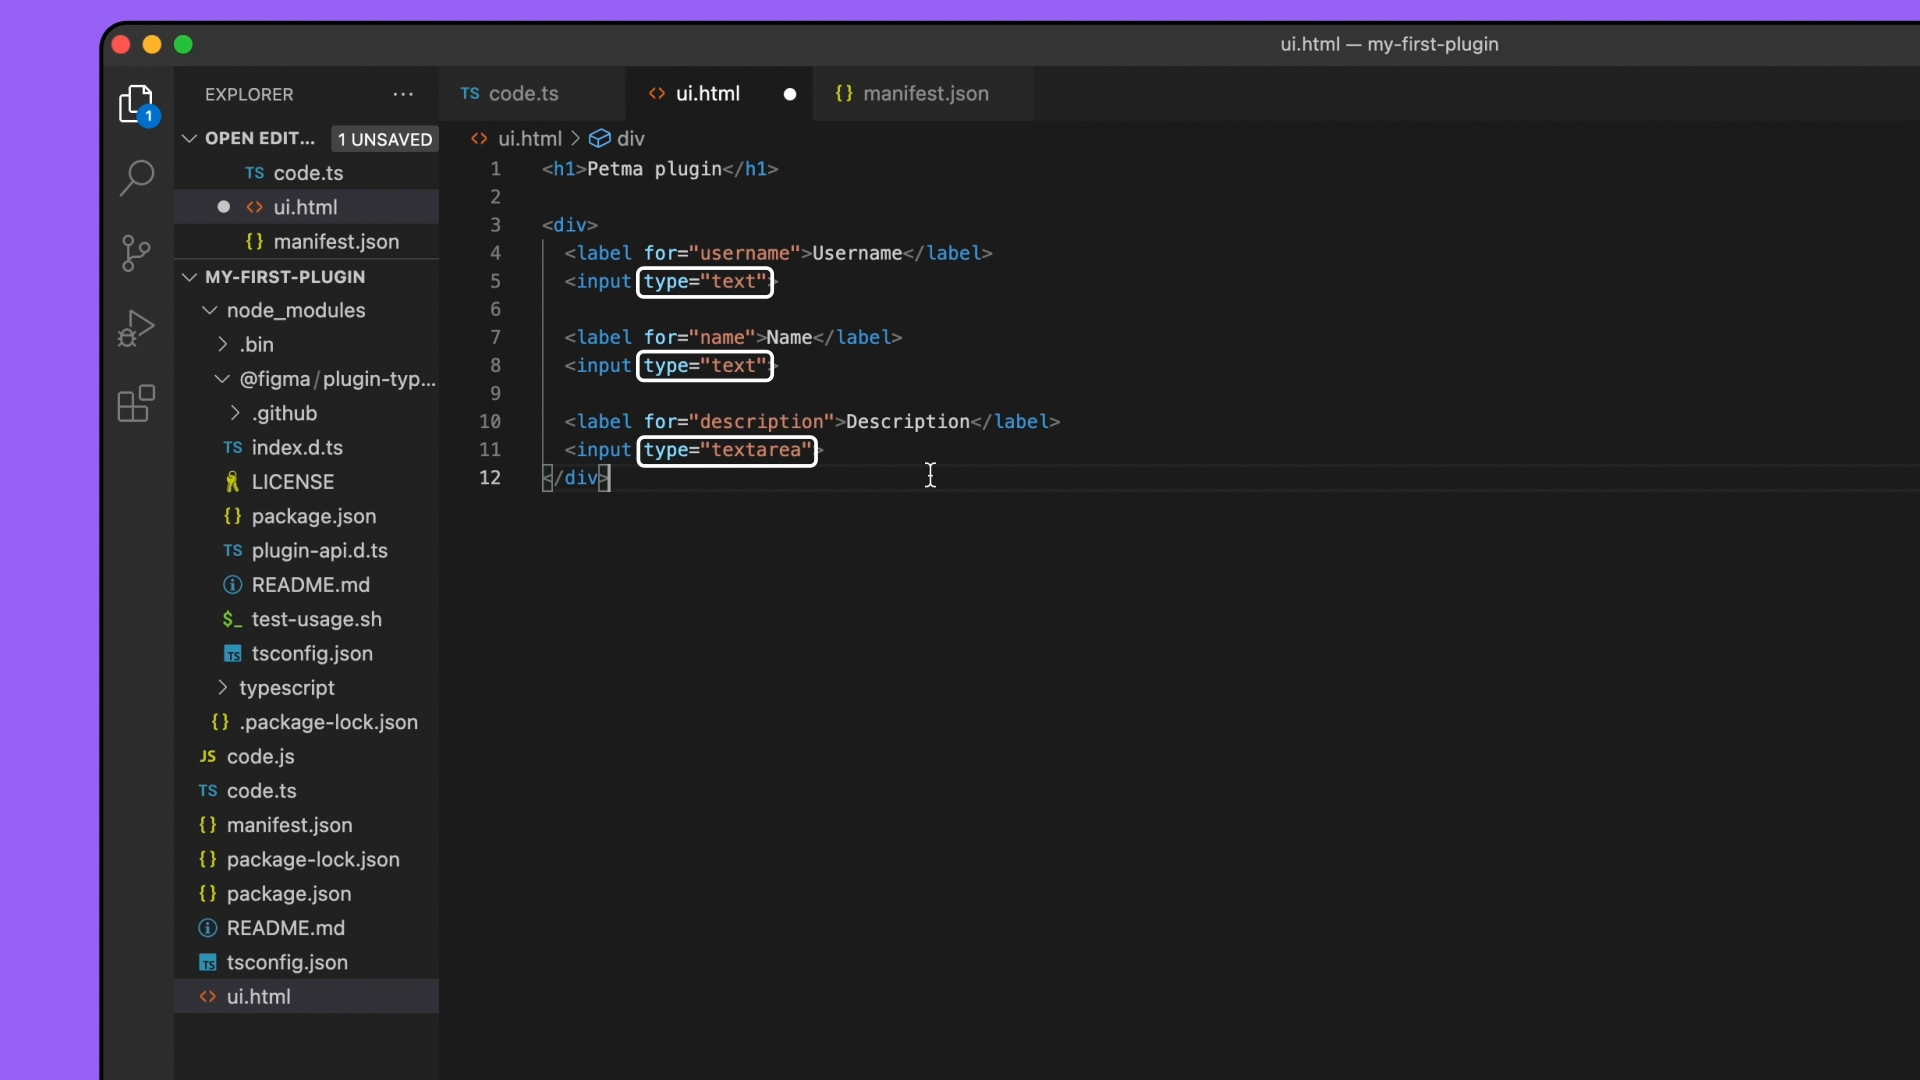The image size is (1920, 1080).
Task: Open the Source Control view
Action: pyautogui.click(x=136, y=253)
